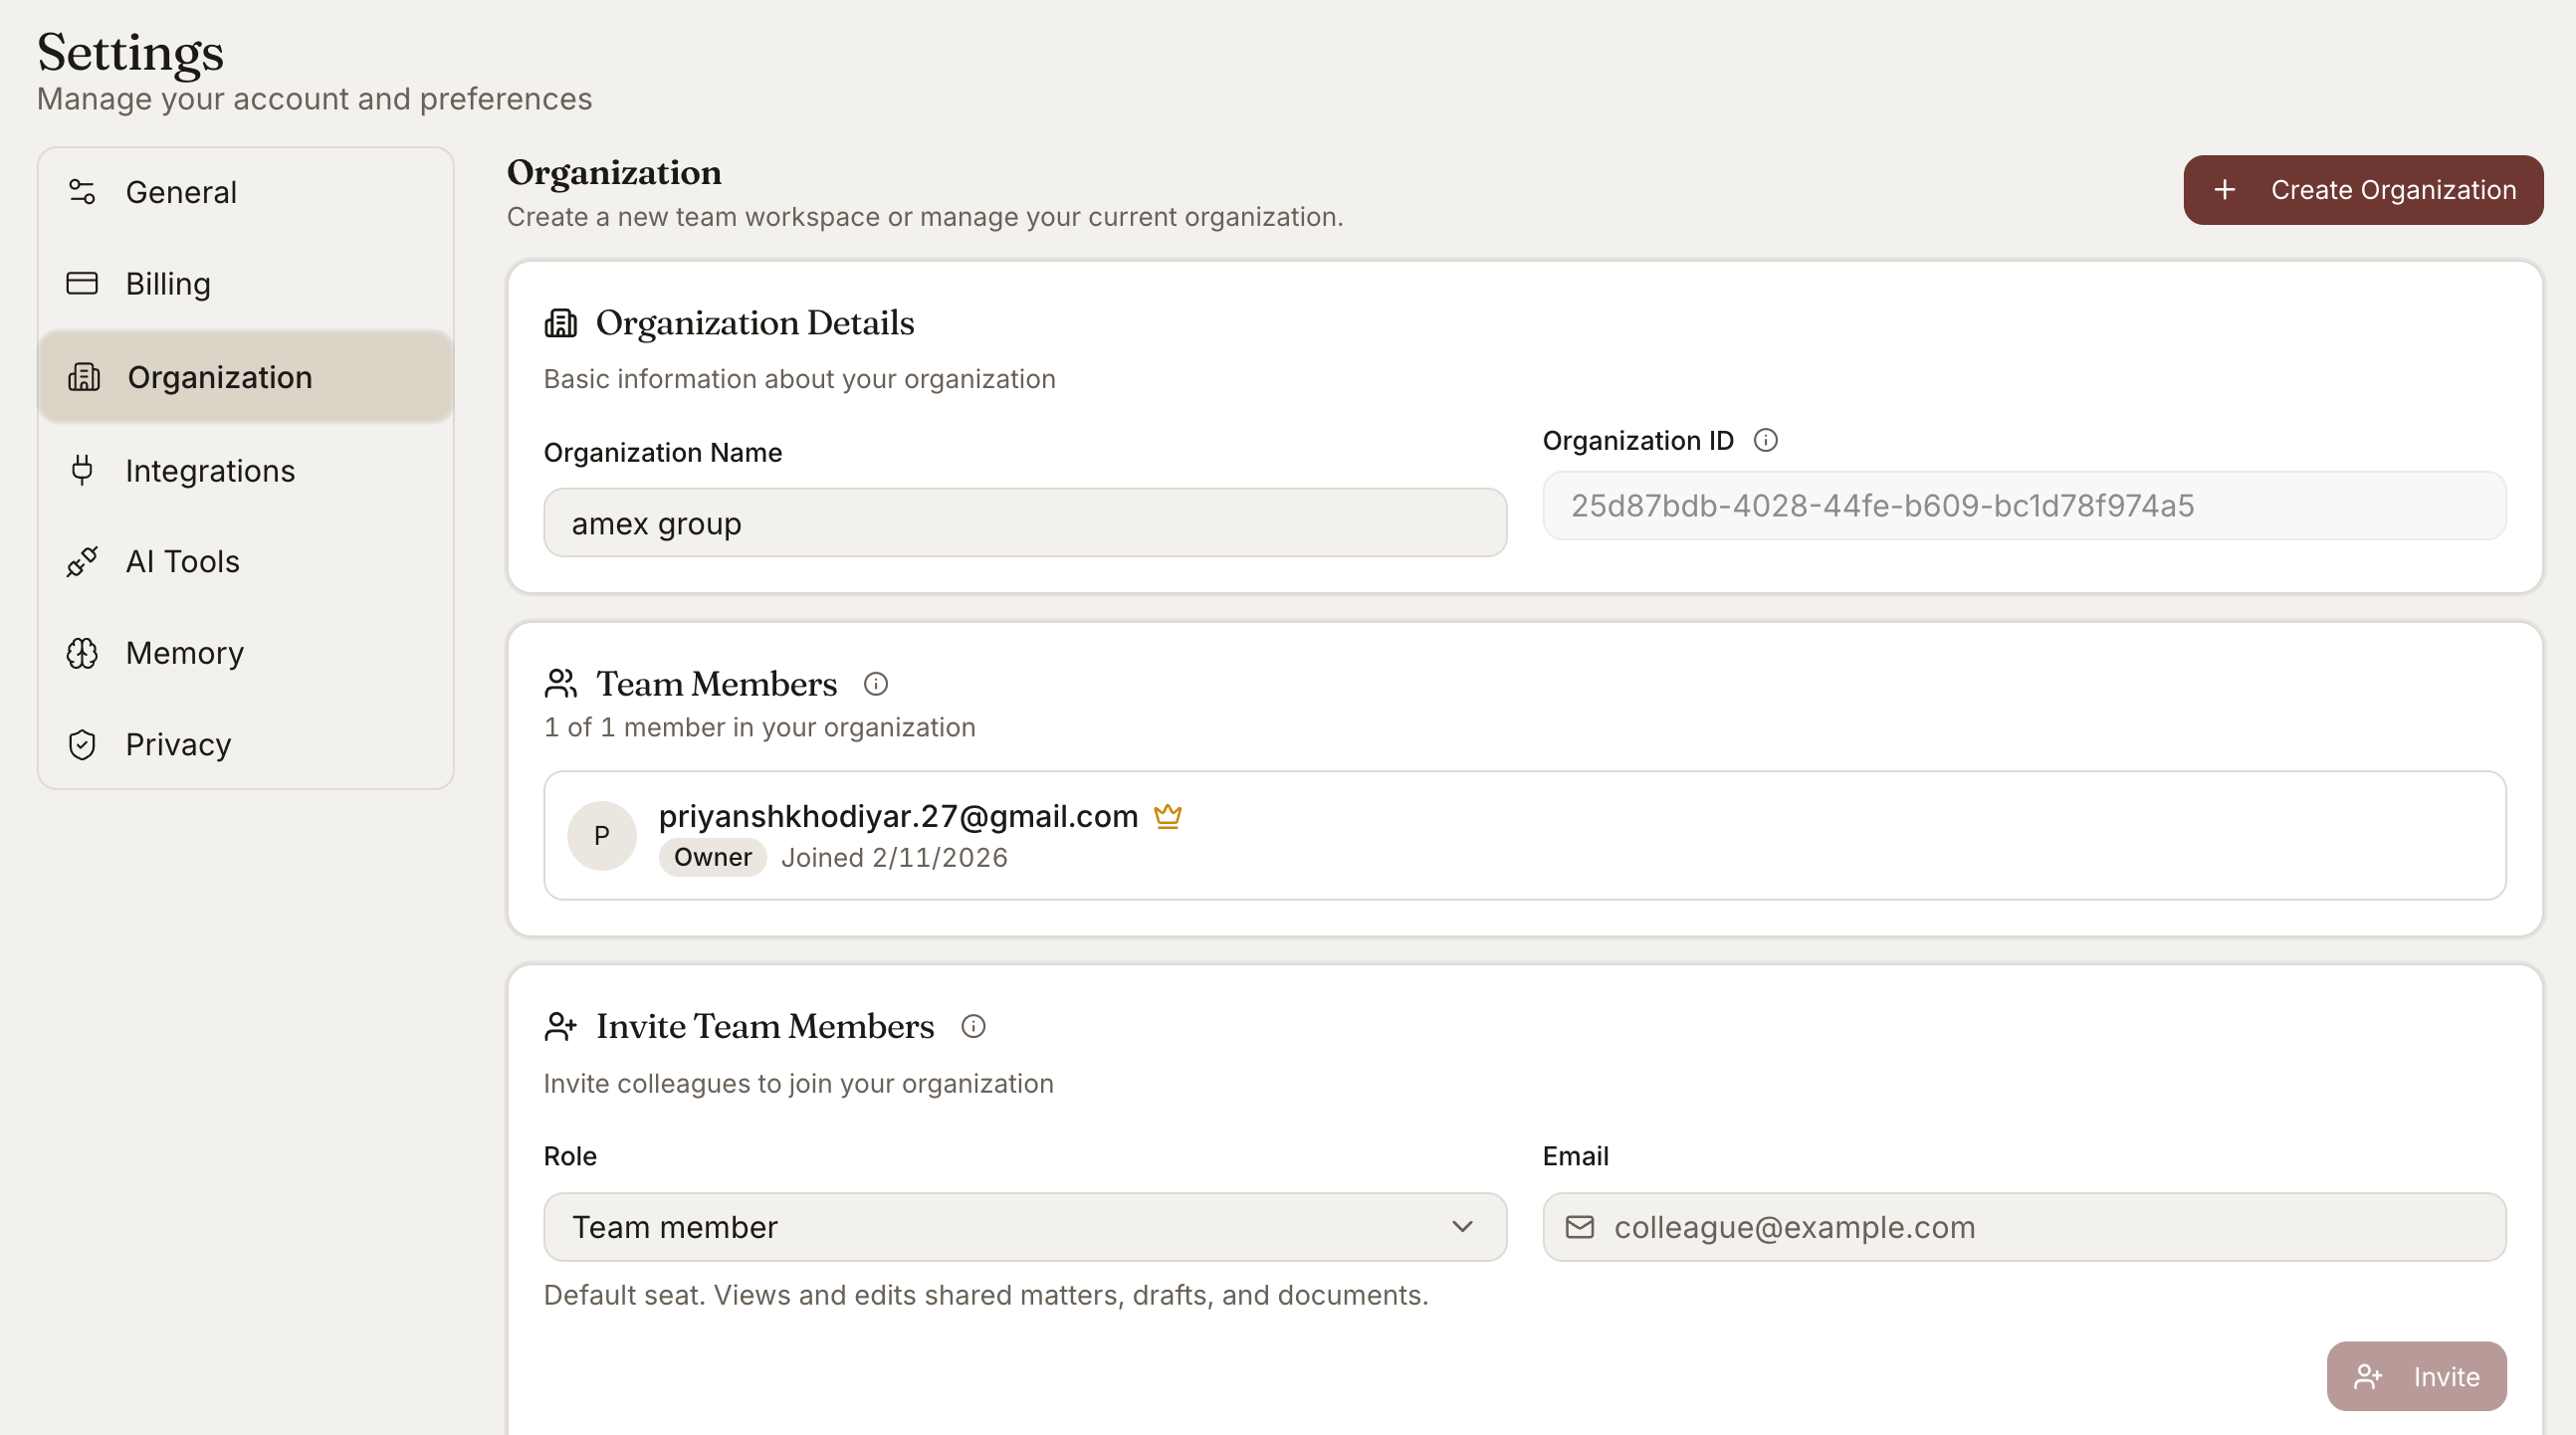Screen dimensions: 2576x1435
Task: Click the Integrations plug icon
Action: (82, 470)
